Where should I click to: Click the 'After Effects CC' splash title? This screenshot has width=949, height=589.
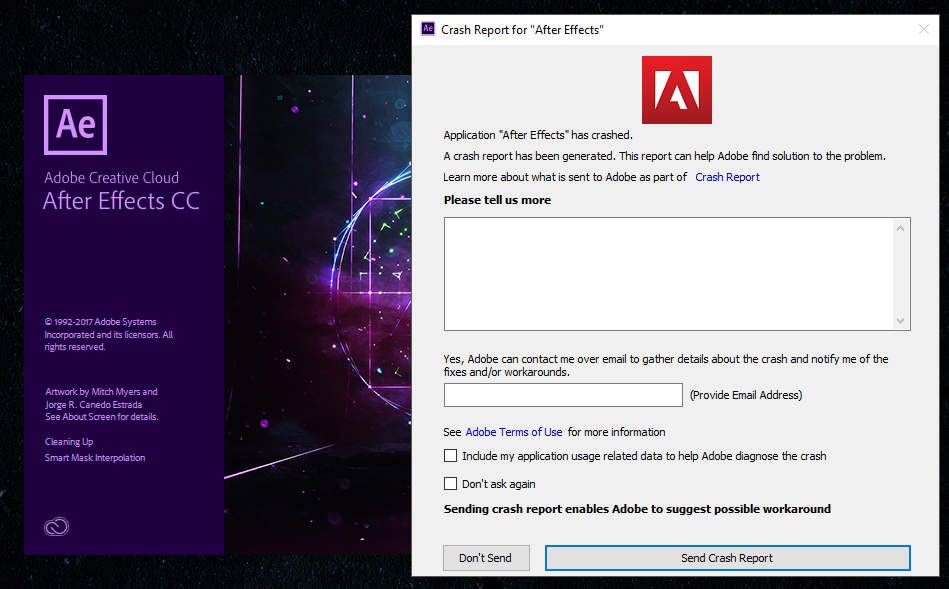121,201
